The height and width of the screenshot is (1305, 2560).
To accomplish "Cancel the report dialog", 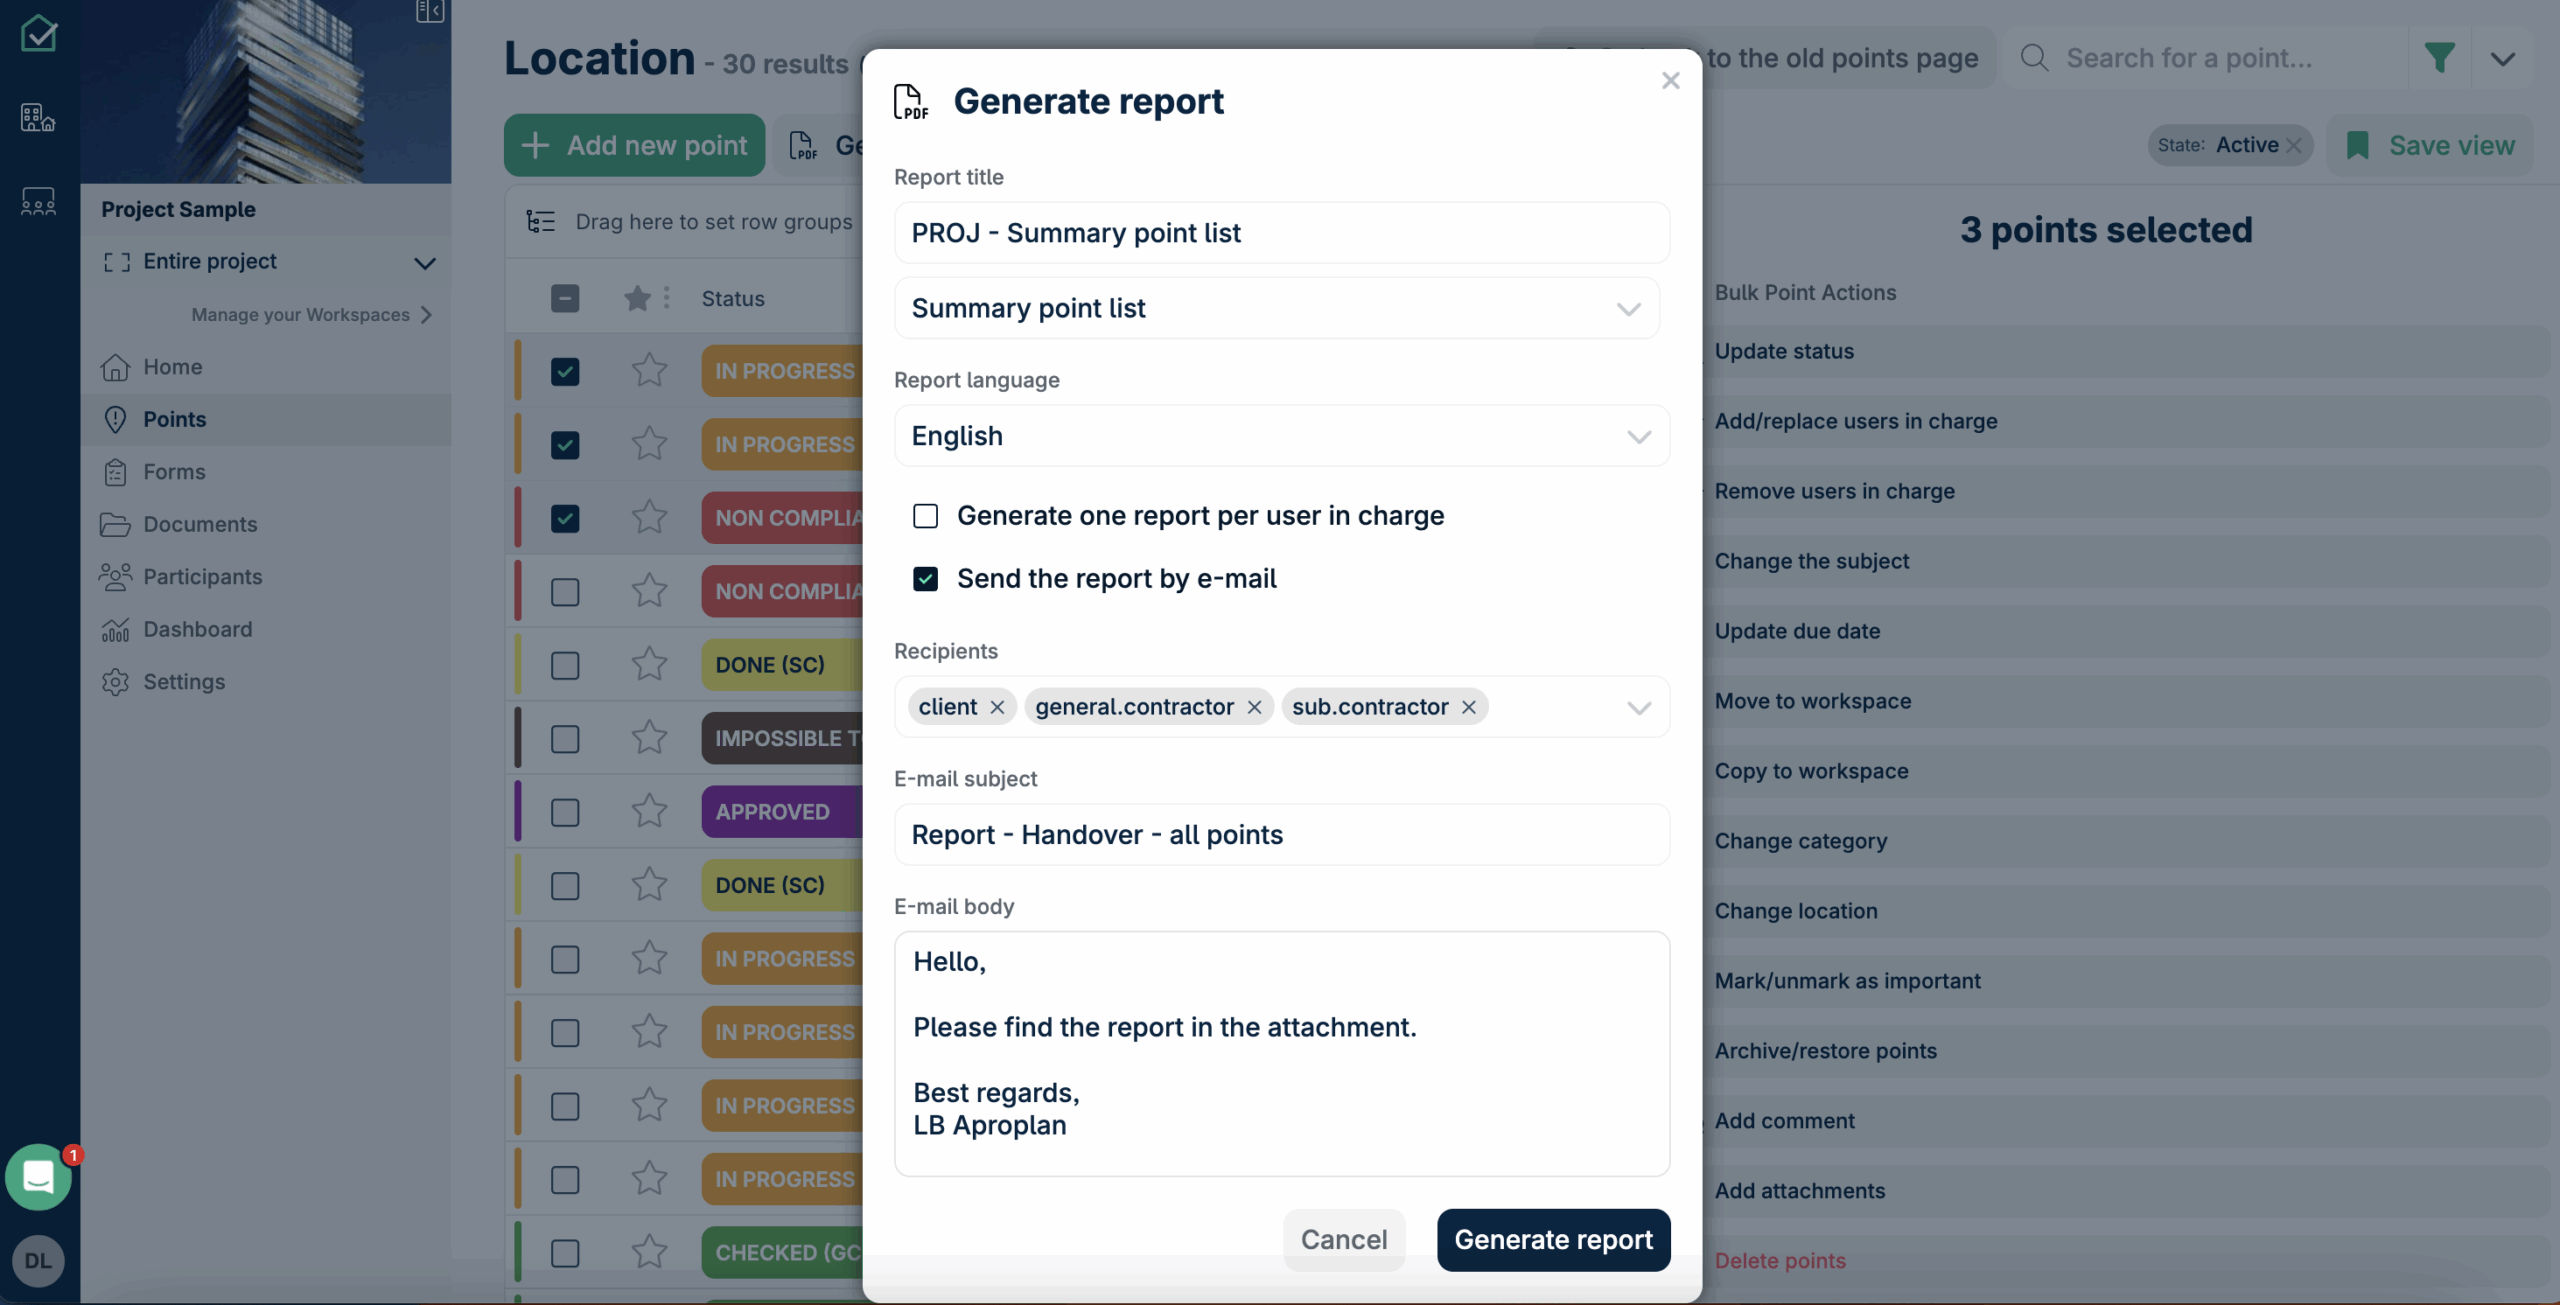I will coord(1343,1240).
